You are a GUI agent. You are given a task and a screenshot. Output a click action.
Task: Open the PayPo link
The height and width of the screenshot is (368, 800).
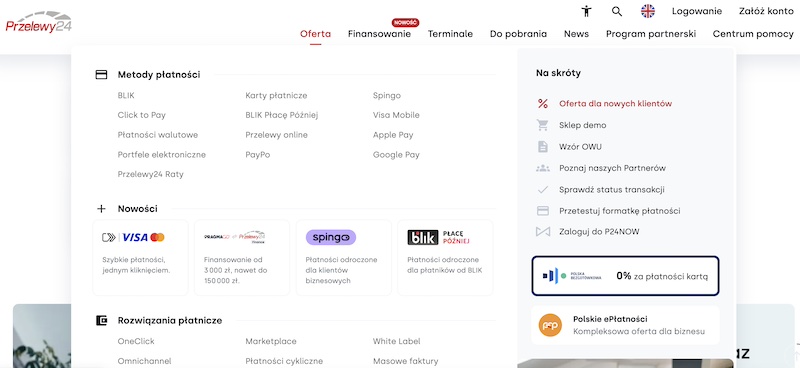tap(258, 155)
